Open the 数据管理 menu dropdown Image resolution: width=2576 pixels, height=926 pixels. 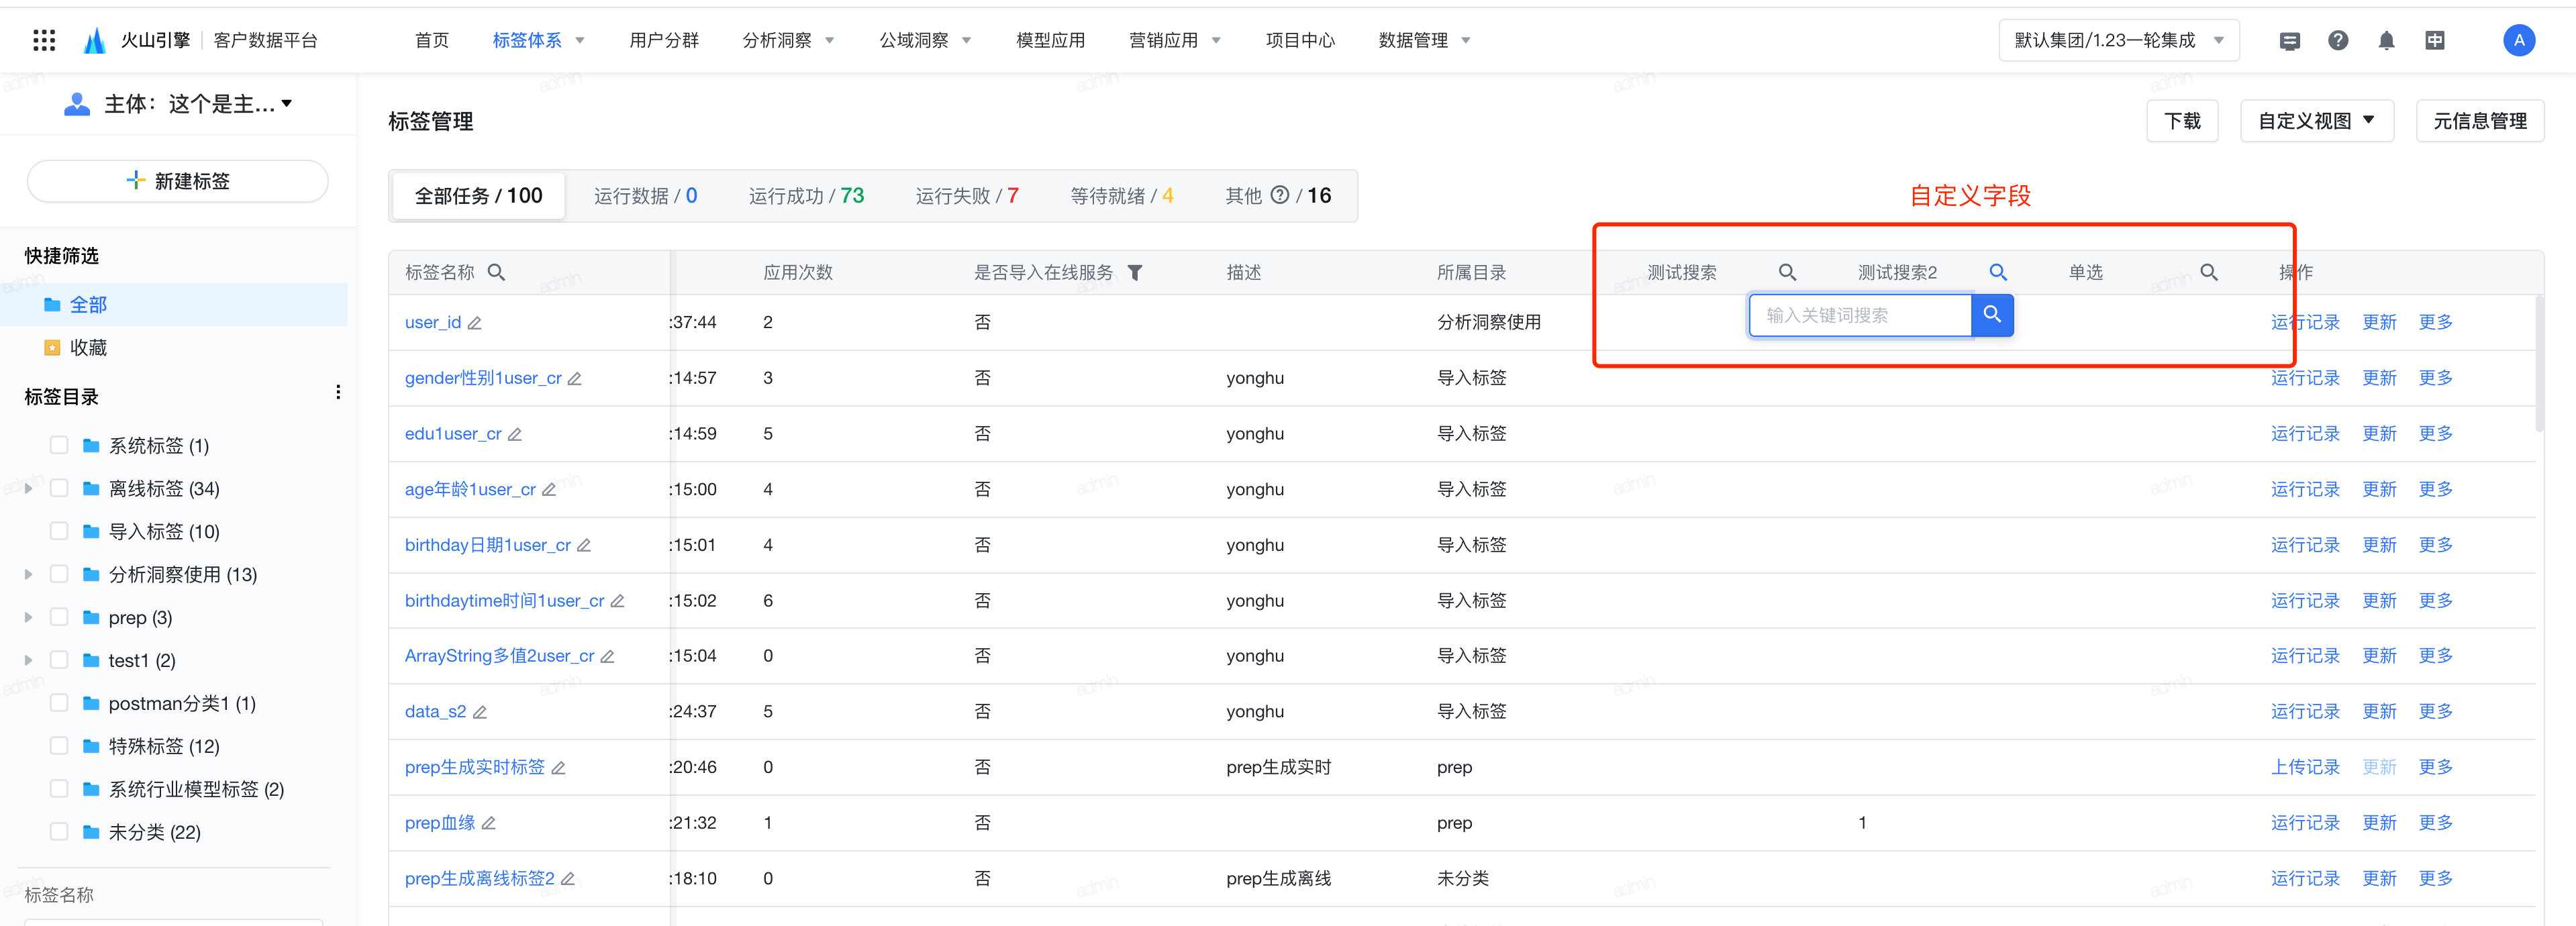point(1424,40)
